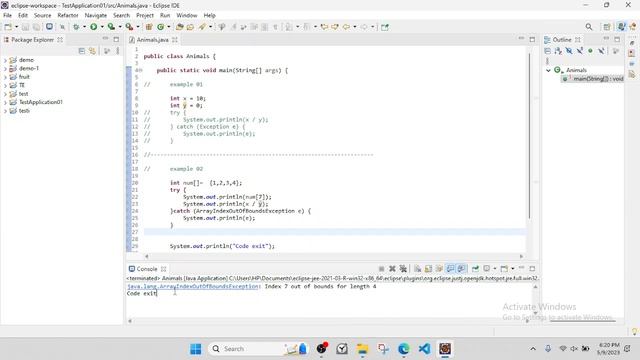
Task: Maximize the Console view
Action: click(532, 269)
